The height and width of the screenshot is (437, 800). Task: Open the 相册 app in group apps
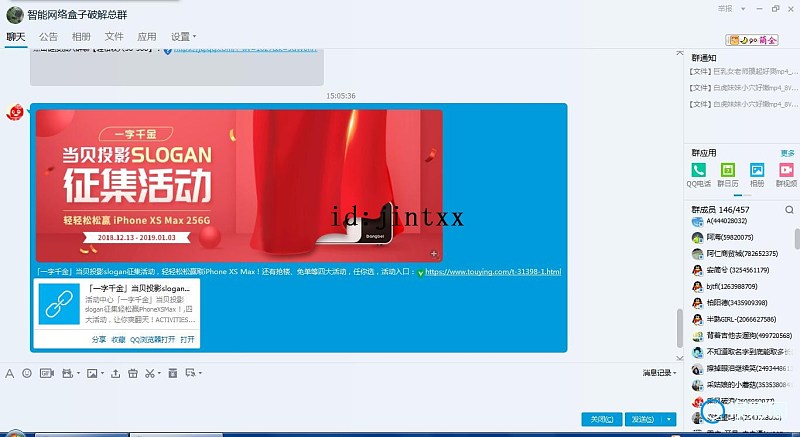click(757, 175)
